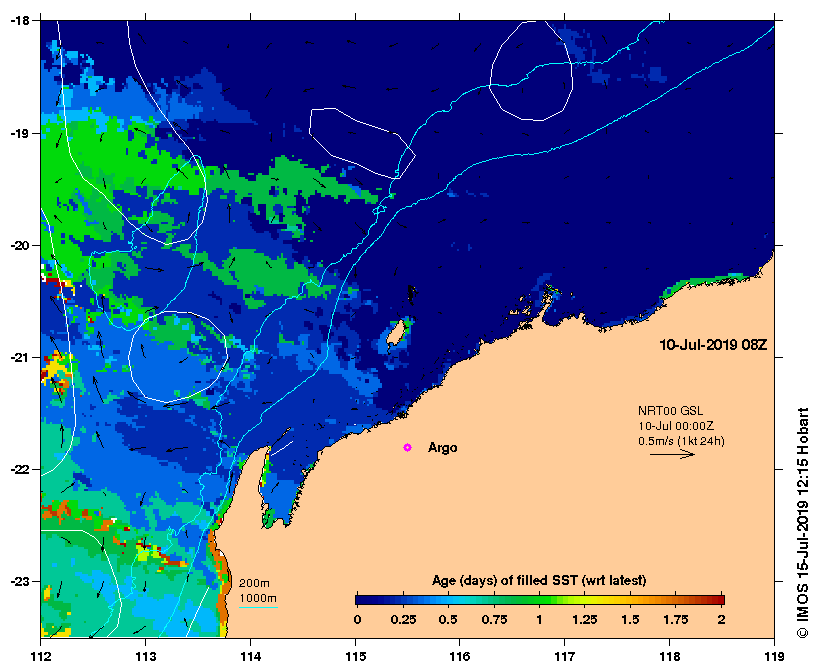Click the longitude axis label '119'

point(774,656)
